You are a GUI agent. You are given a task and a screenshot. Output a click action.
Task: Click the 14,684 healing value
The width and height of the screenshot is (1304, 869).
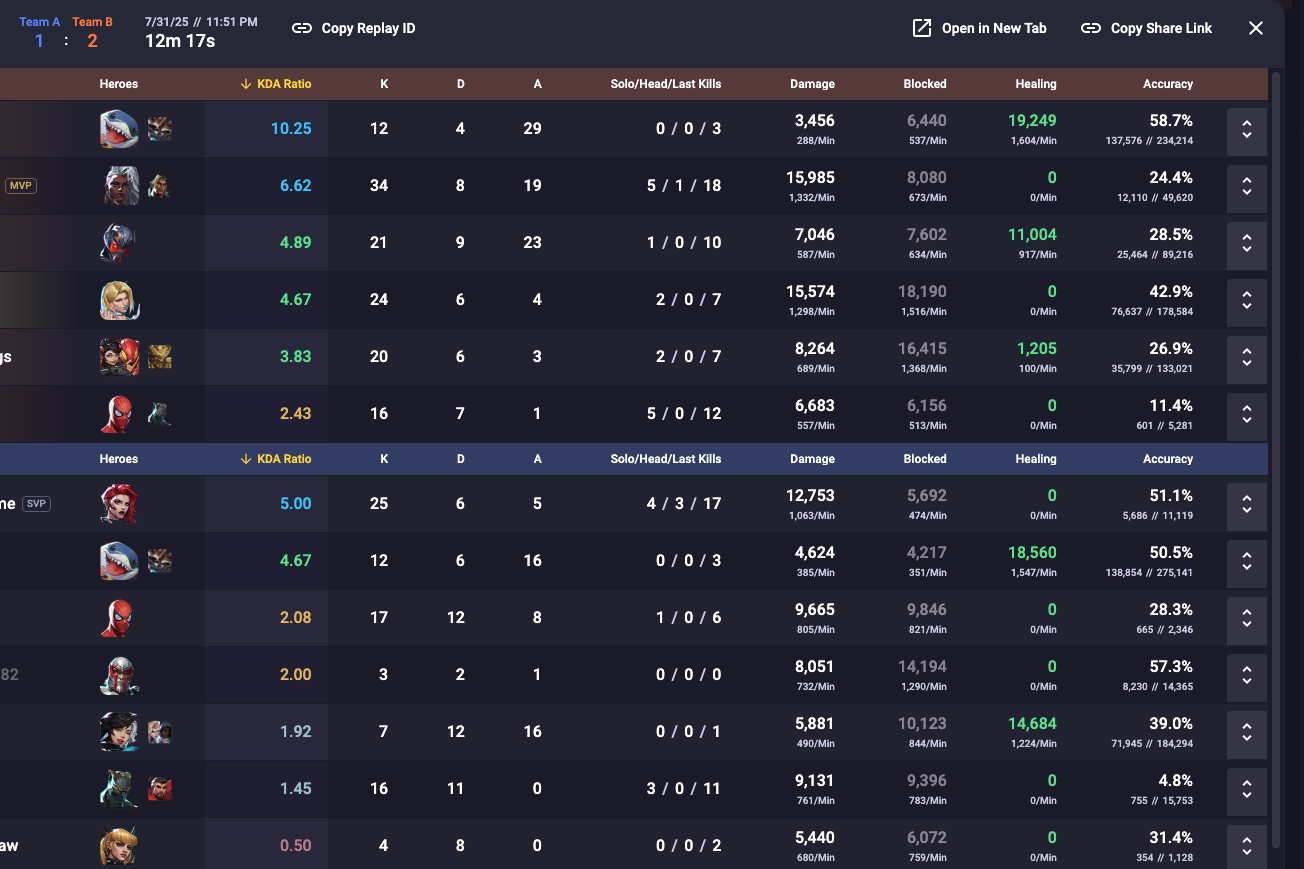(1032, 724)
